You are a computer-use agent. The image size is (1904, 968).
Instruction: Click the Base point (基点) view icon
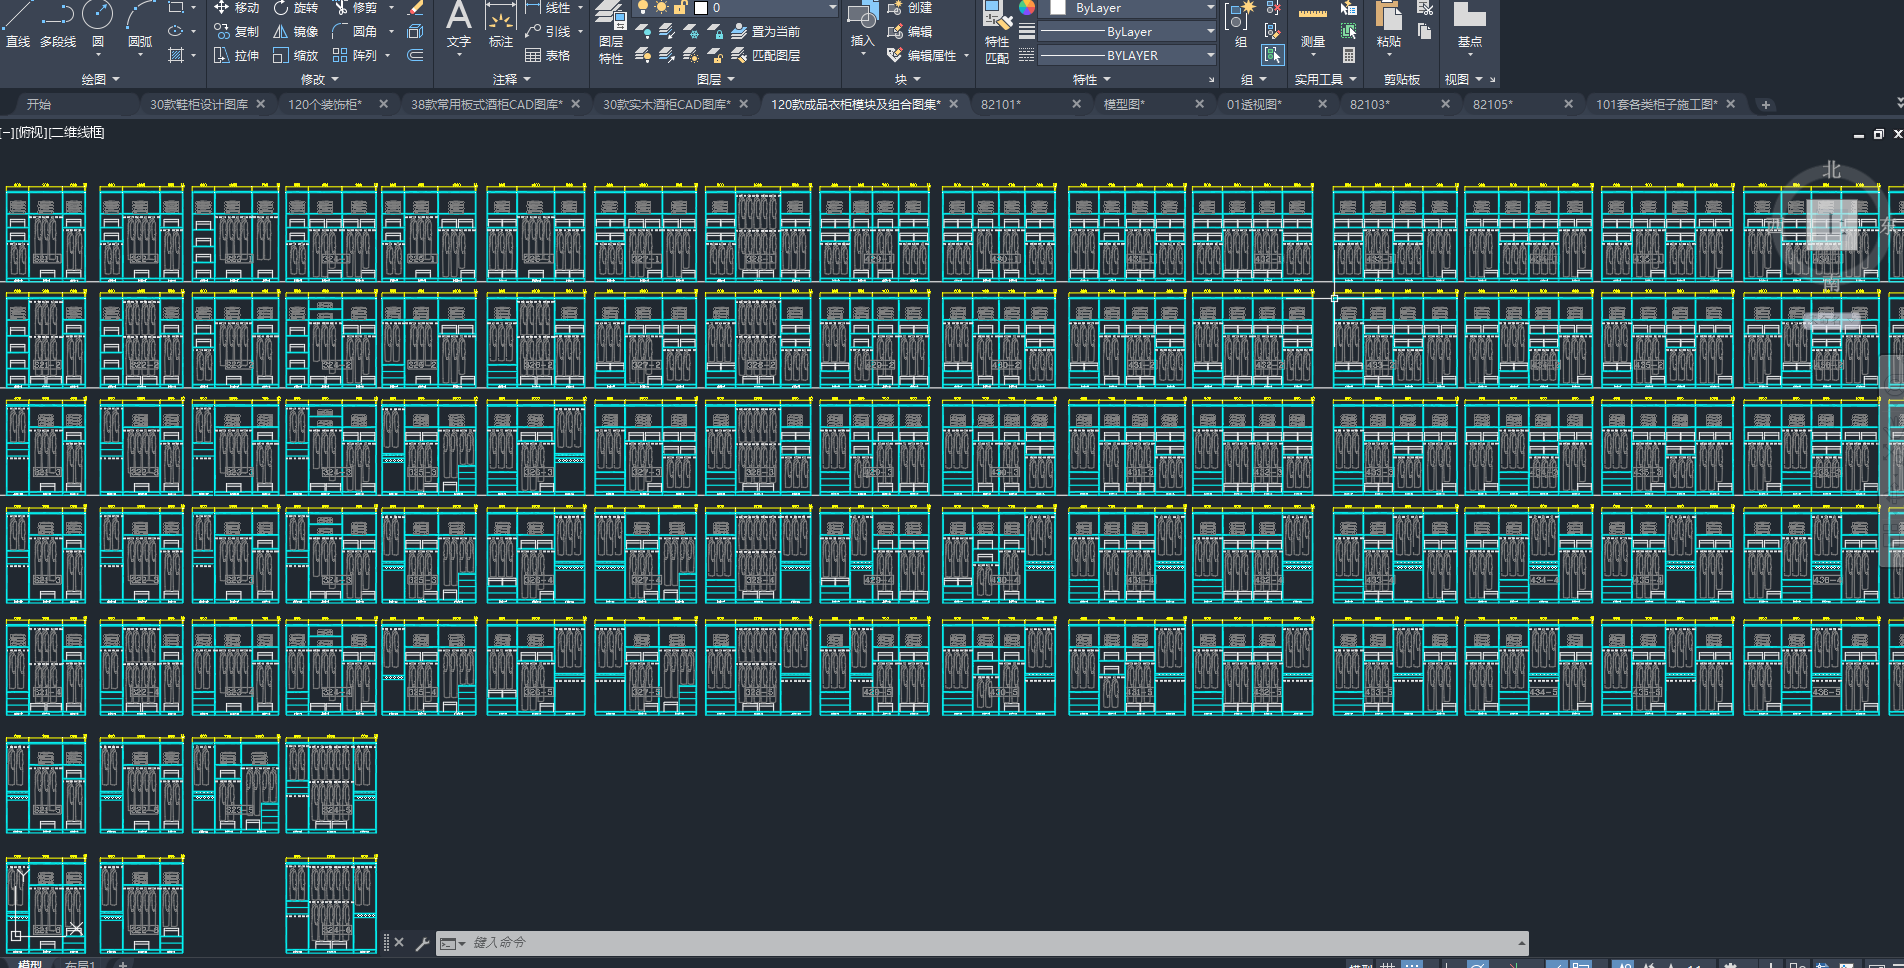click(1469, 24)
